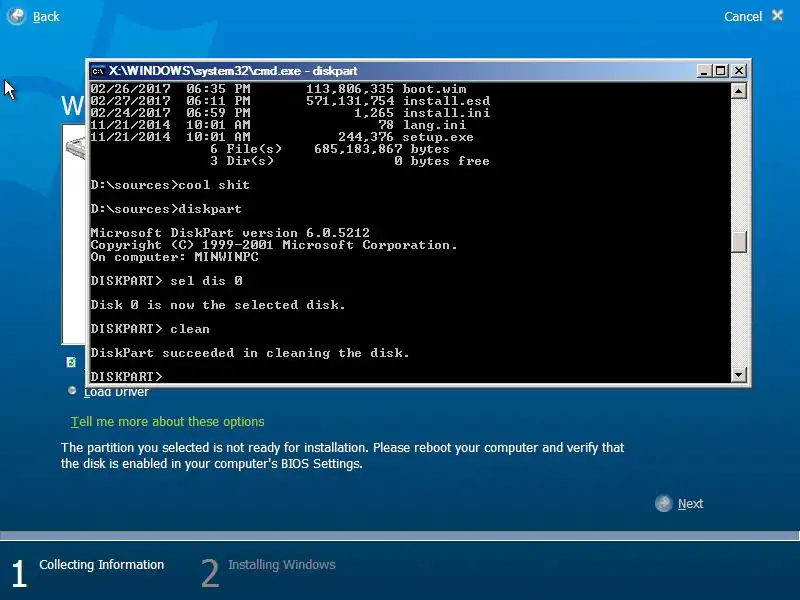Click the cmd.exe window title bar text
The height and width of the screenshot is (600, 800).
pos(233,71)
